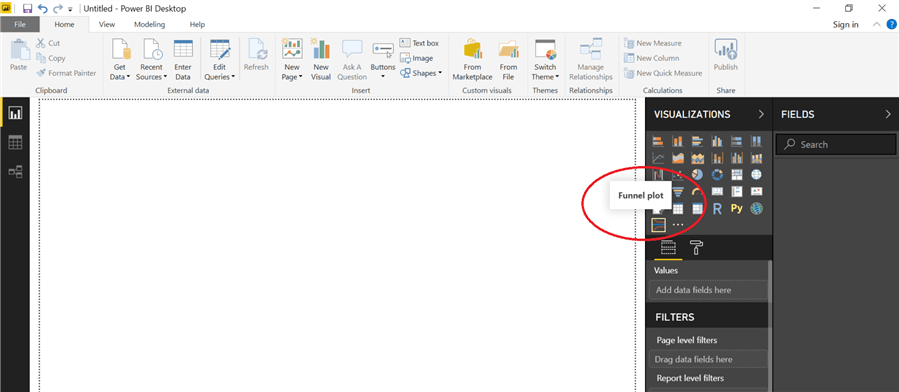Select the Clustered column chart visual
The image size is (899, 392).
(717, 141)
